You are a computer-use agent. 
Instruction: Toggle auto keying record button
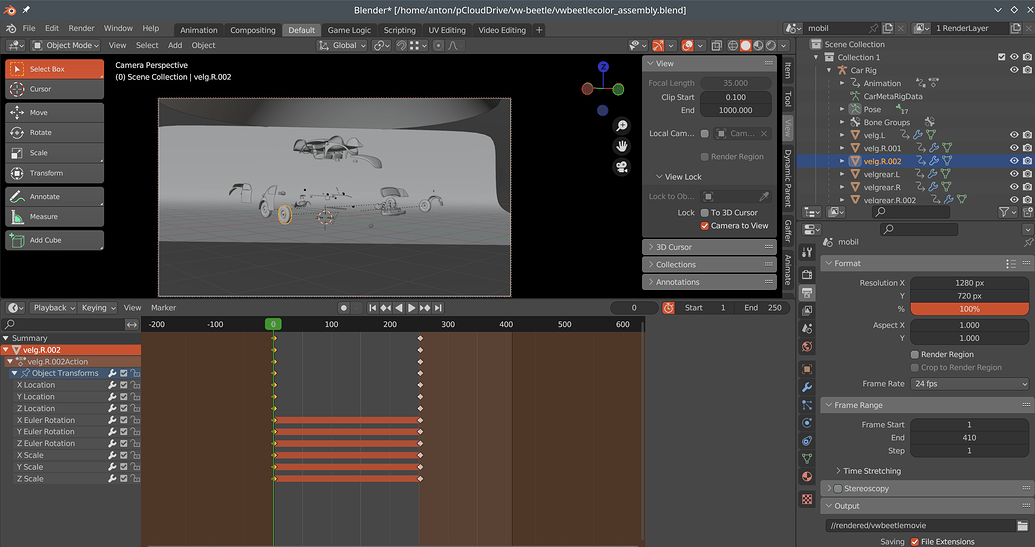(x=343, y=308)
